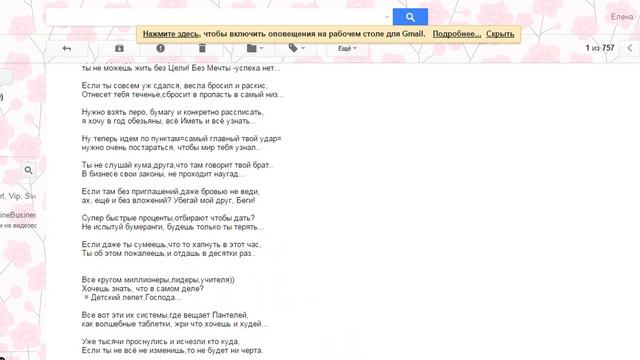Open the Labels tag dropdown
This screenshot has width=640, height=360.
(296, 49)
